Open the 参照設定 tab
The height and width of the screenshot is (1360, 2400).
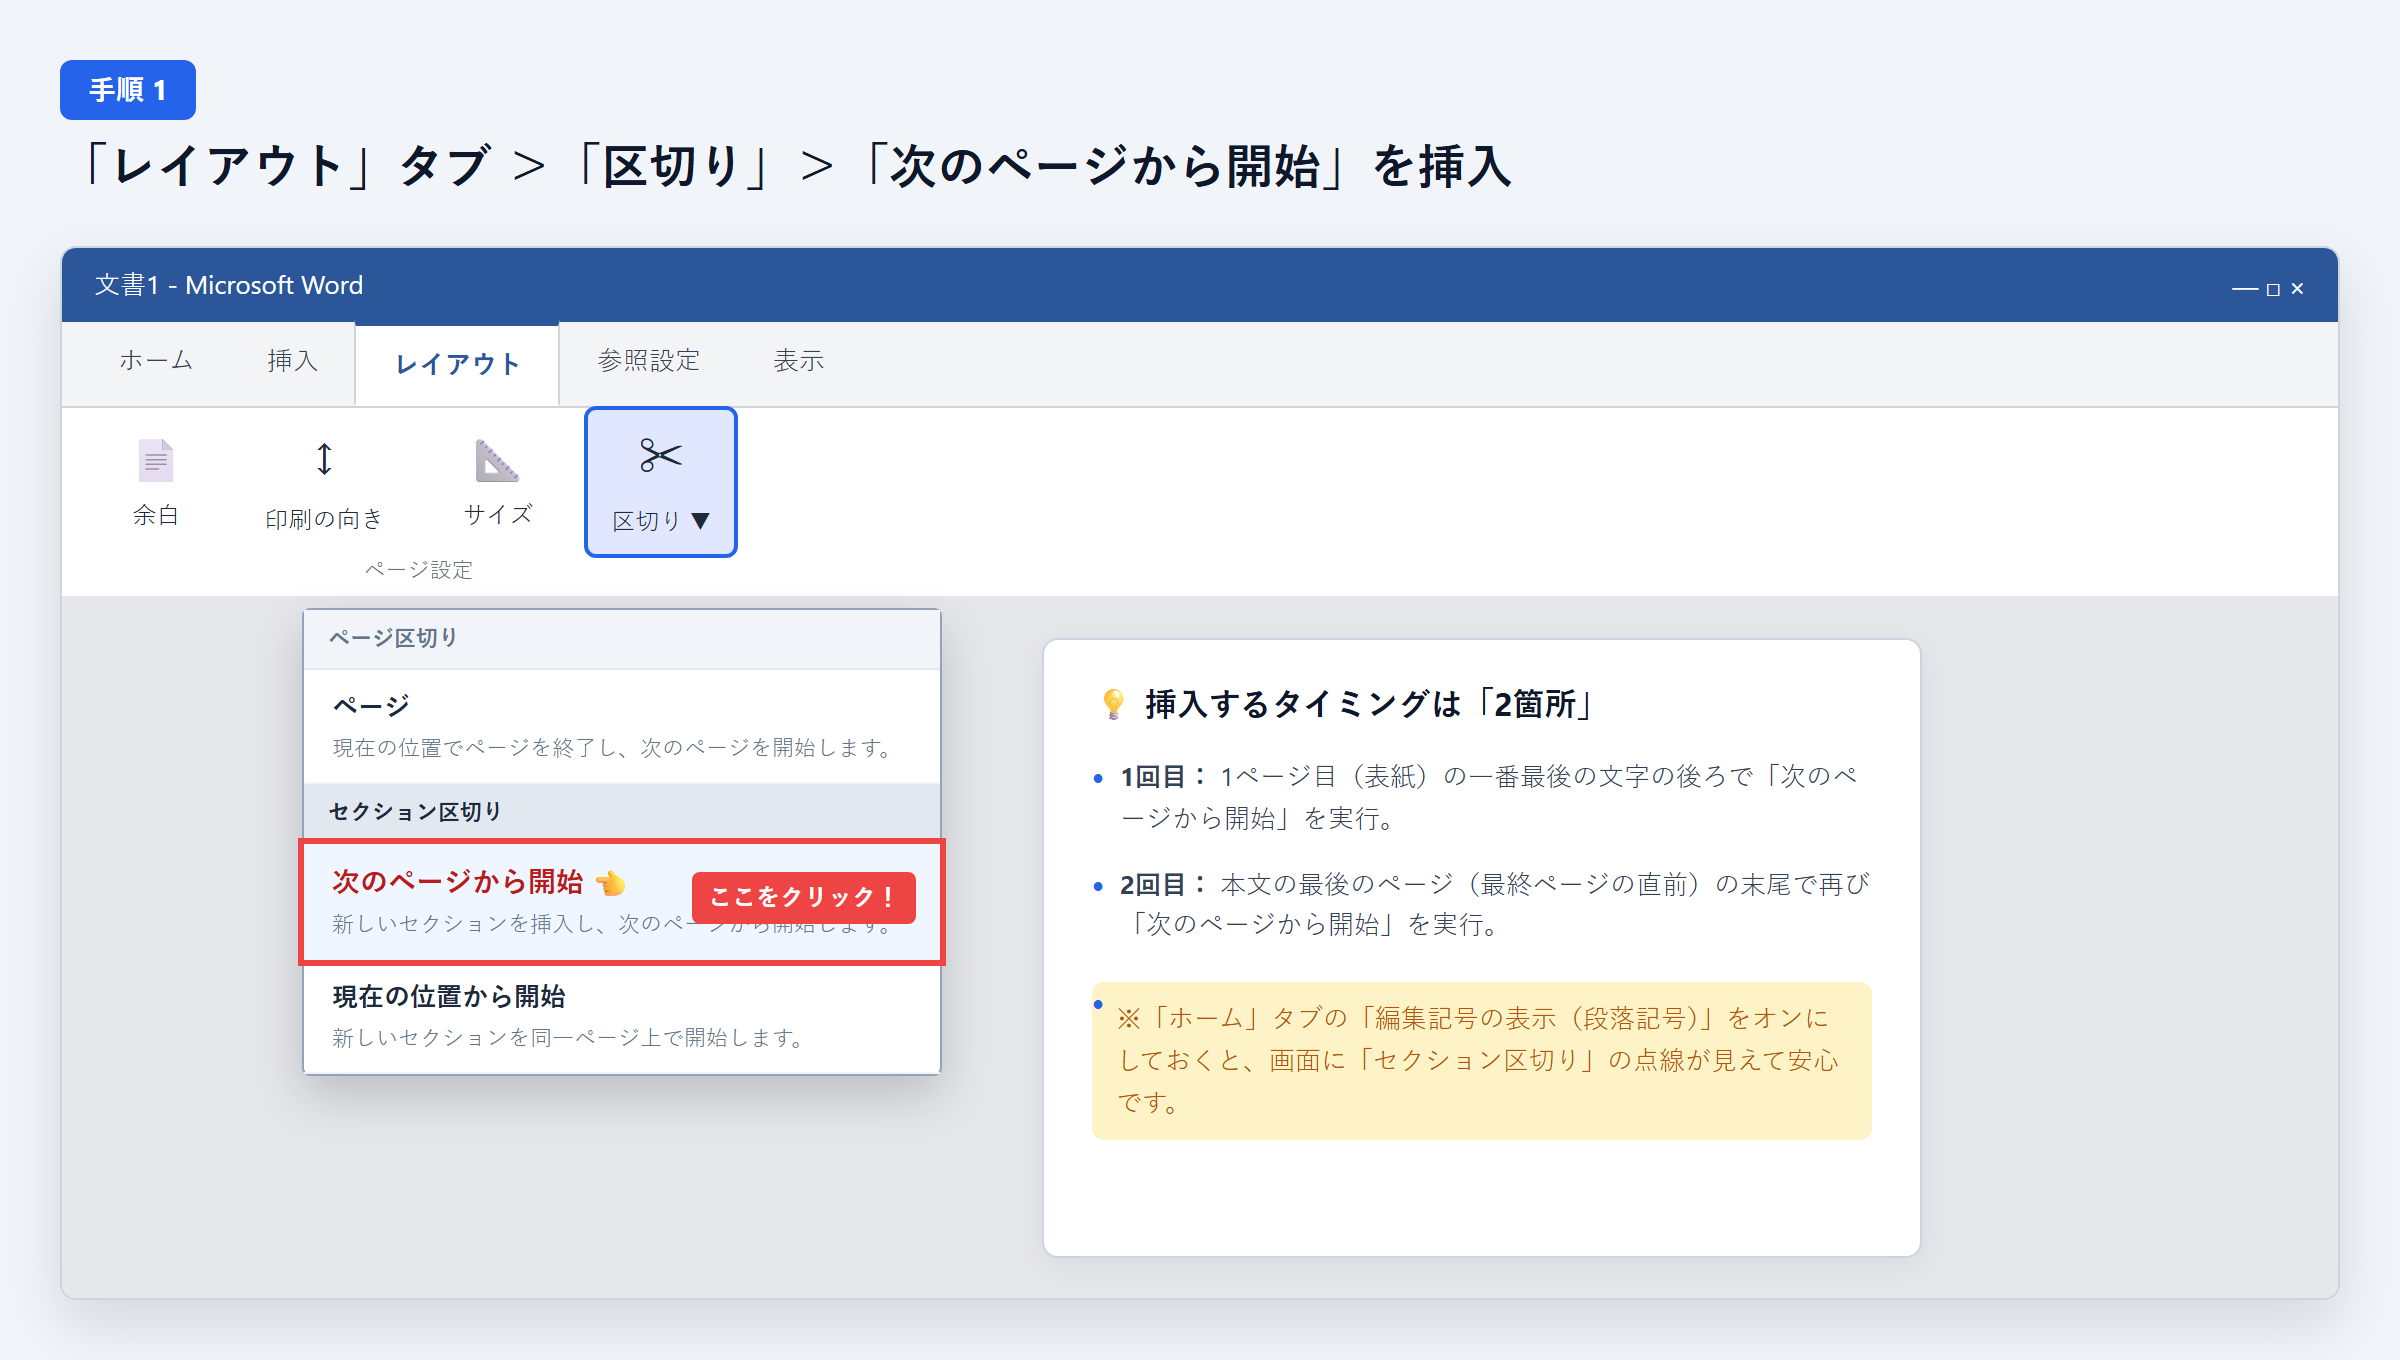point(648,360)
